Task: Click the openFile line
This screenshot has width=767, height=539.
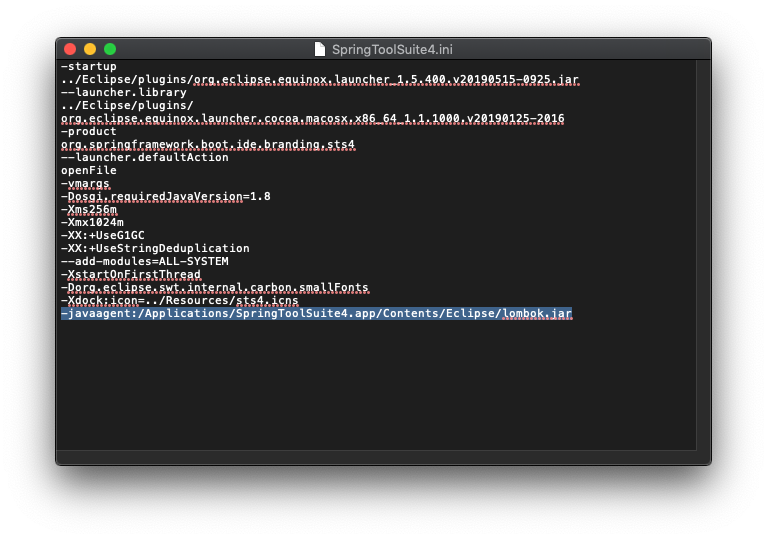Action: coord(89,170)
